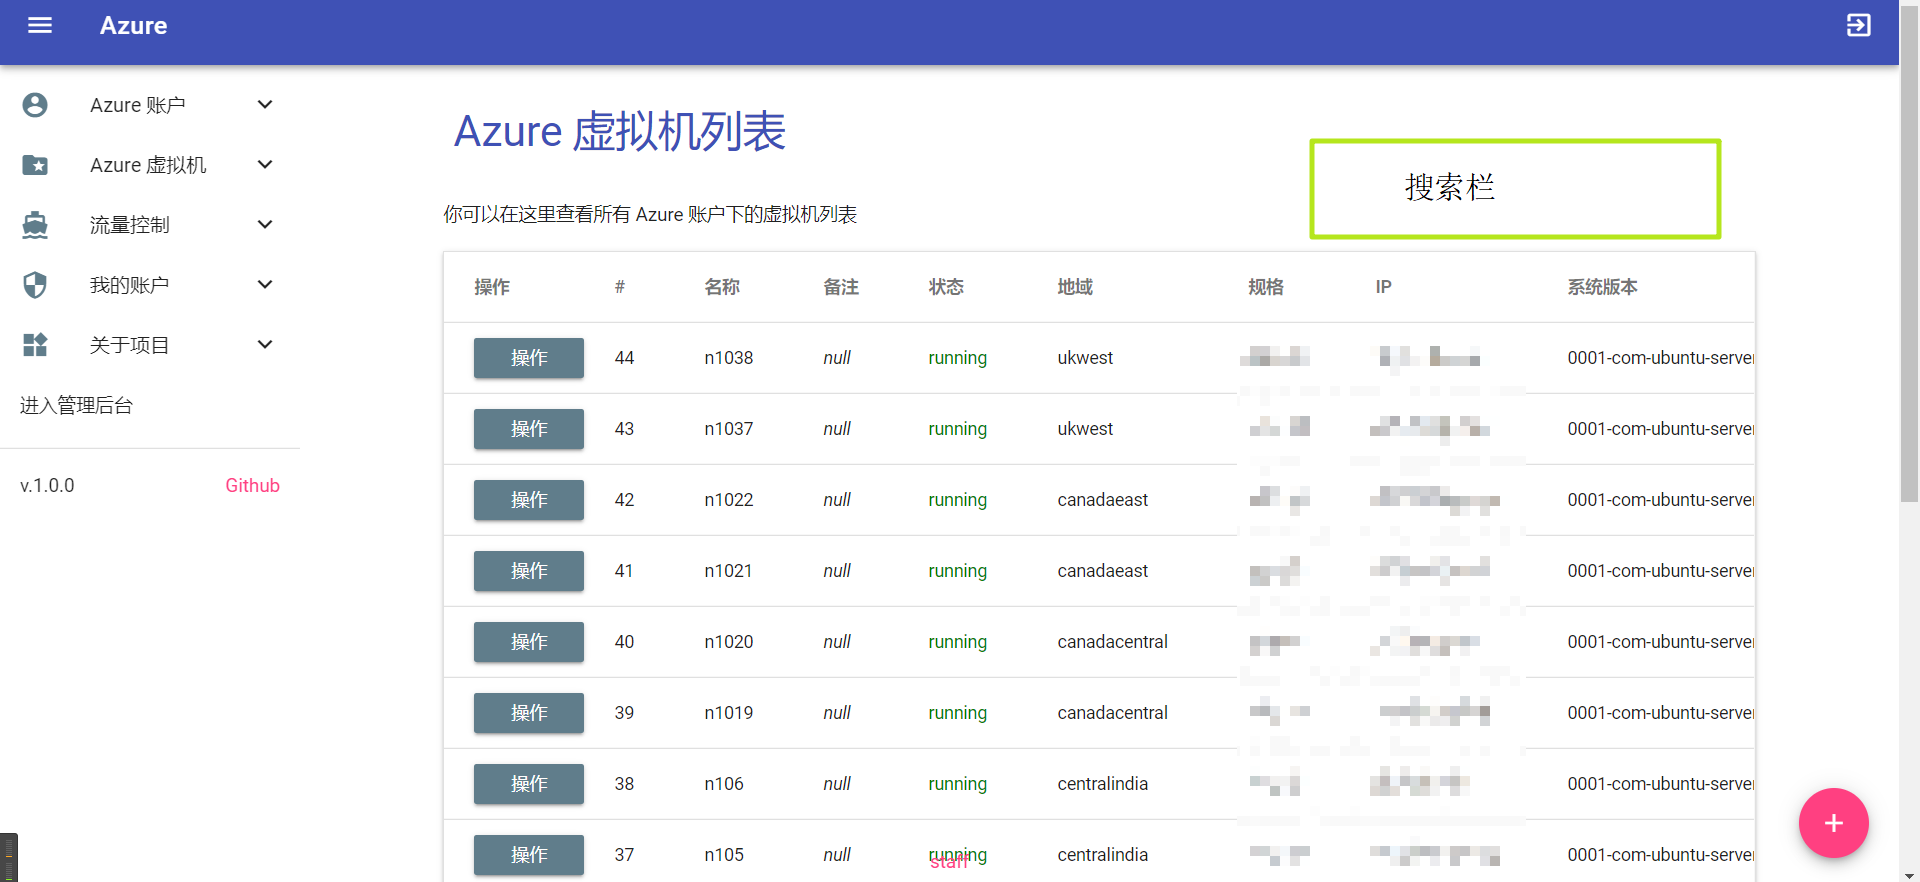Screen dimensions: 1920x882
Task: Click the scrollbar down arrow
Action: click(x=1909, y=874)
